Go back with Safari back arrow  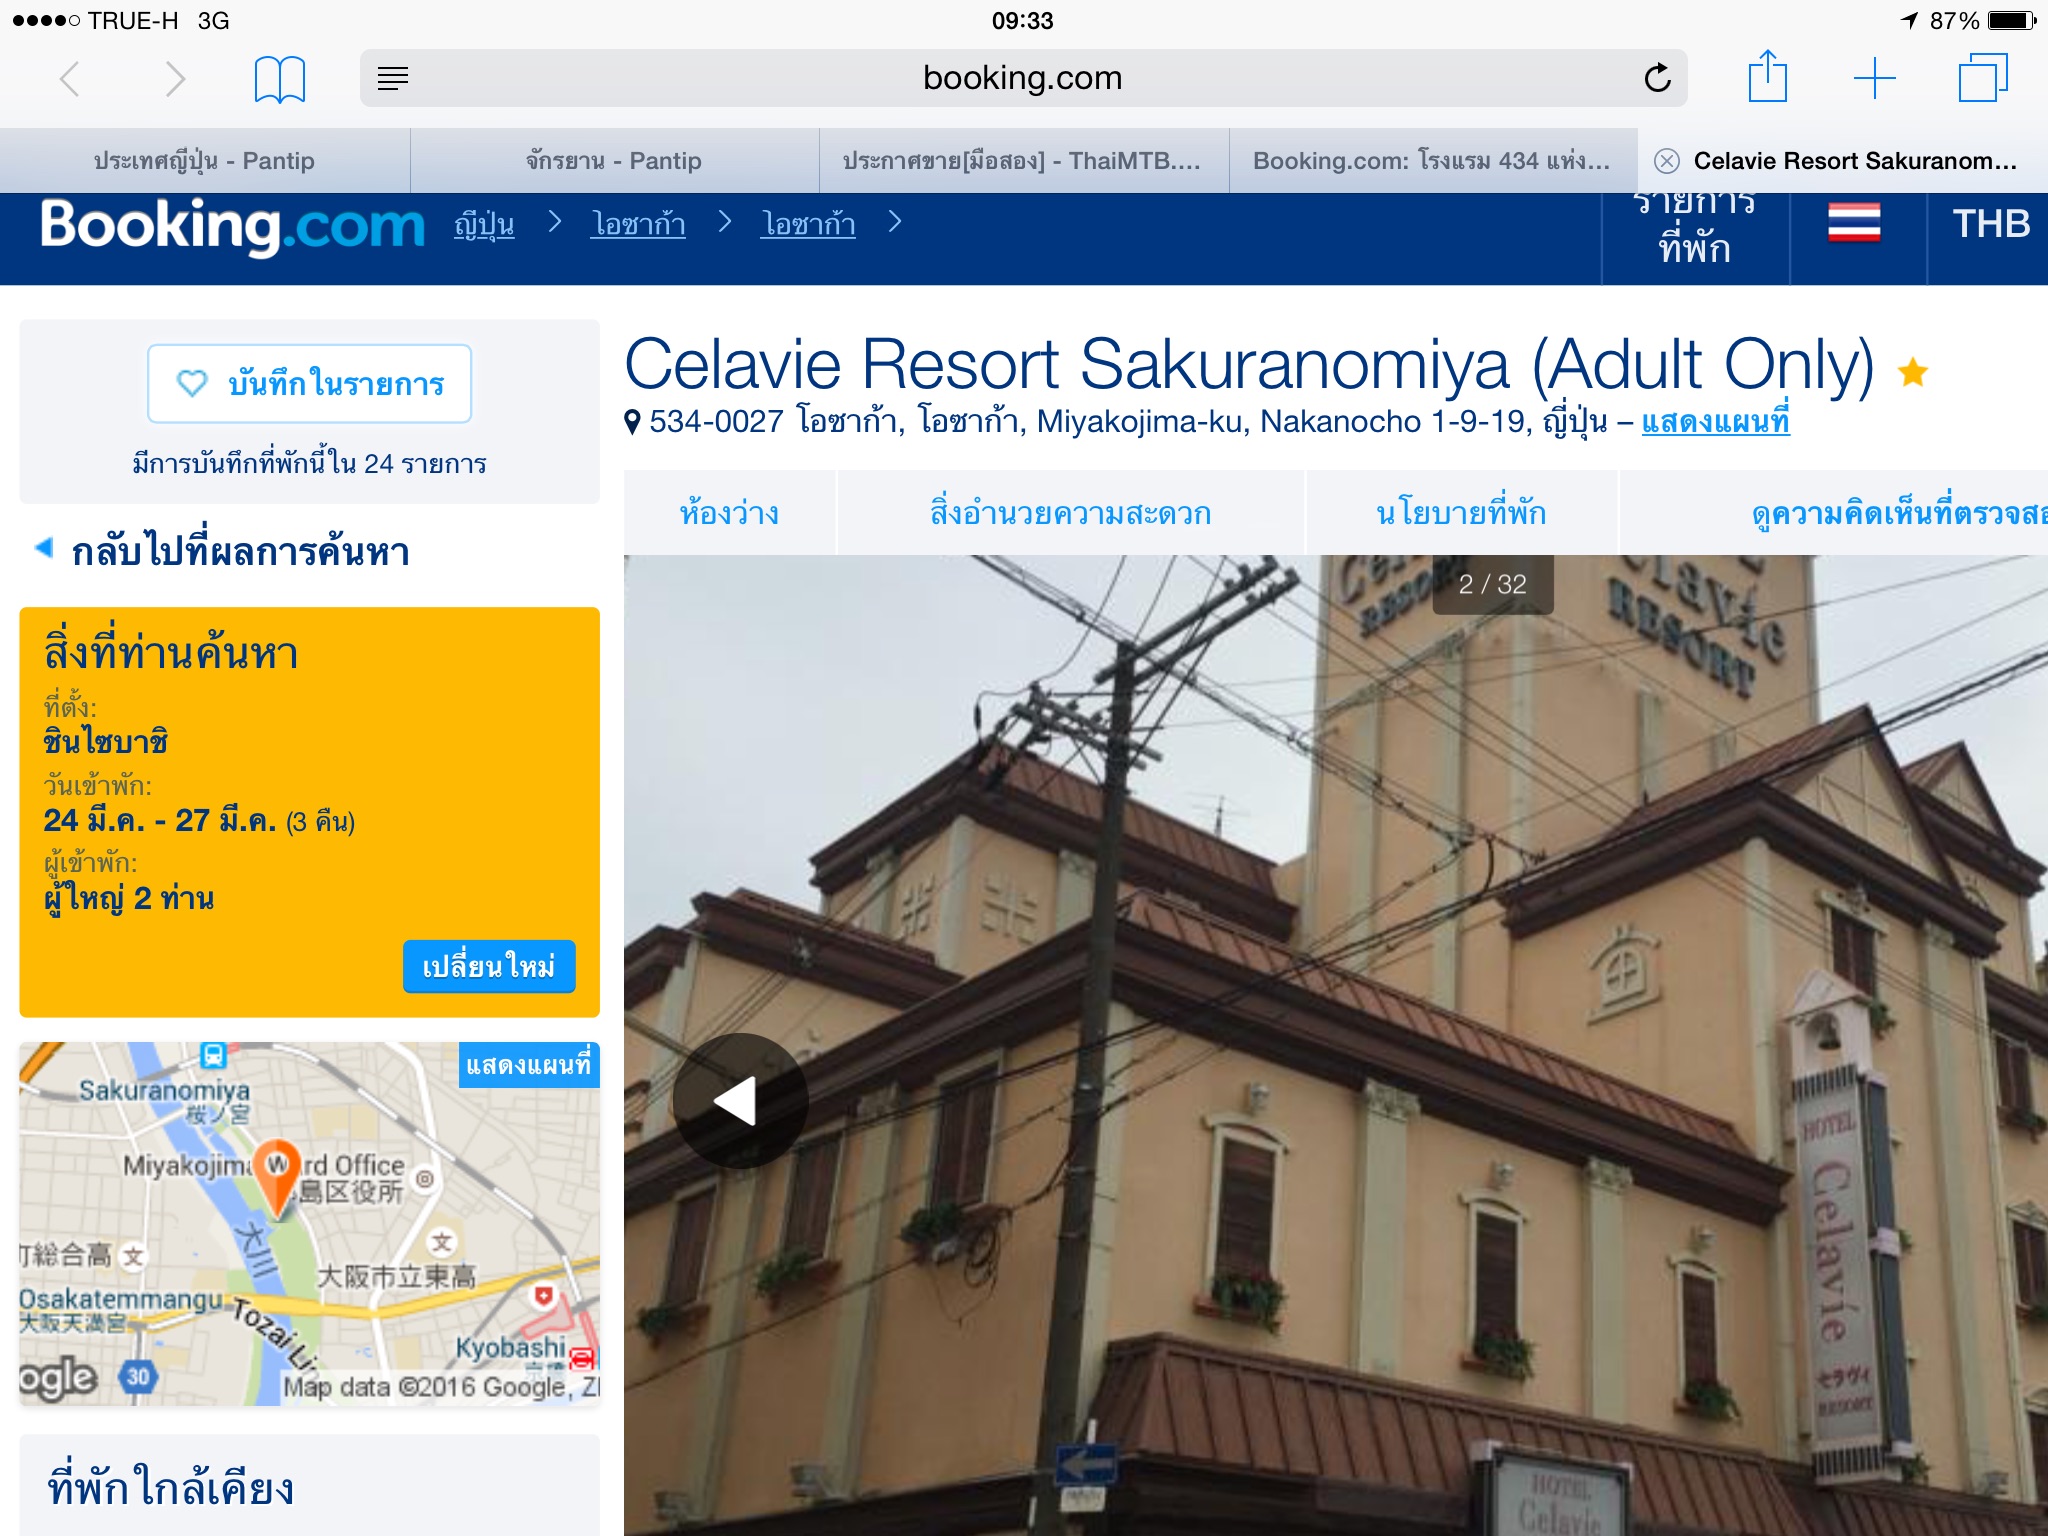pyautogui.click(x=70, y=79)
